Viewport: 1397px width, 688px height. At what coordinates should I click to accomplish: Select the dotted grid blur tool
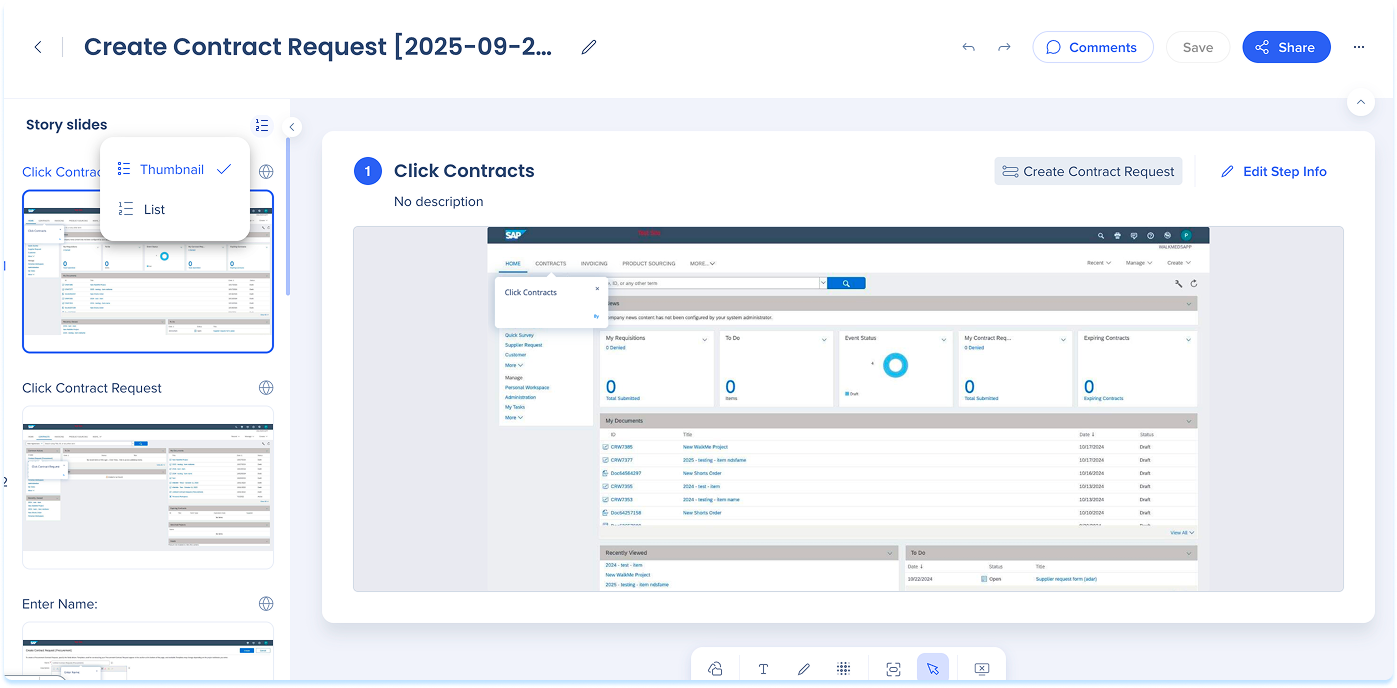843,669
